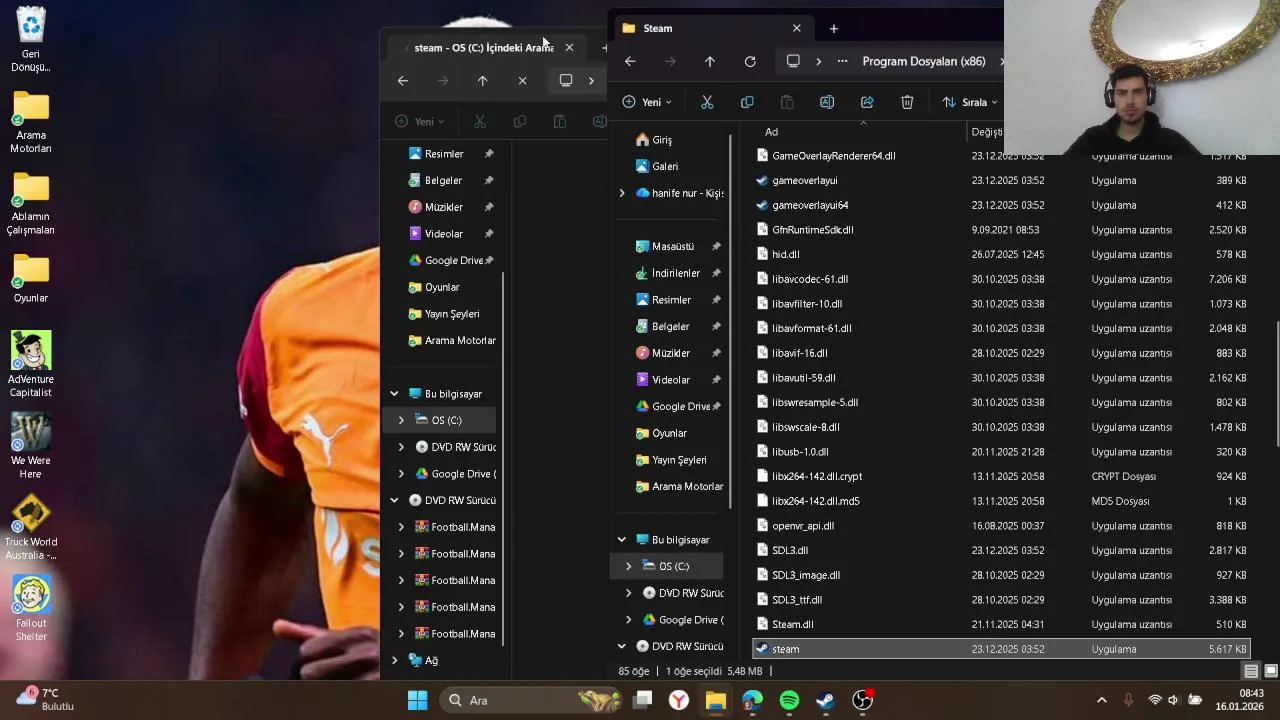Select GfnRuntimeSdk.dll file
1280x720 pixels.
pyautogui.click(x=813, y=230)
